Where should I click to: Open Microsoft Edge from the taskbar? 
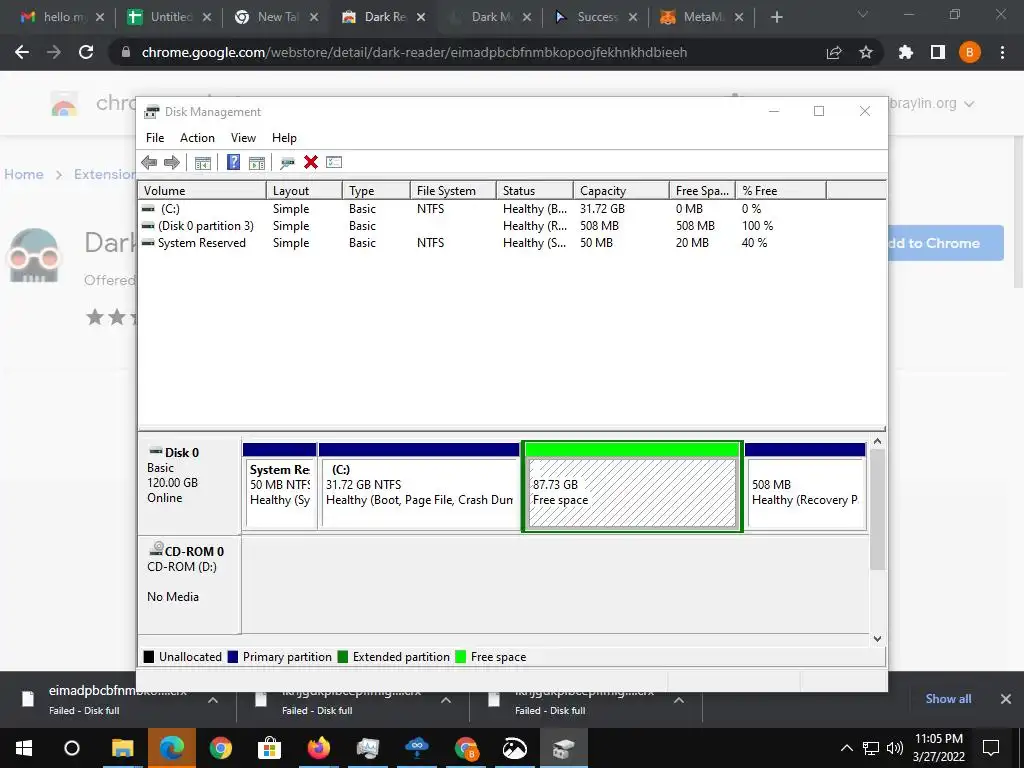pyautogui.click(x=172, y=748)
